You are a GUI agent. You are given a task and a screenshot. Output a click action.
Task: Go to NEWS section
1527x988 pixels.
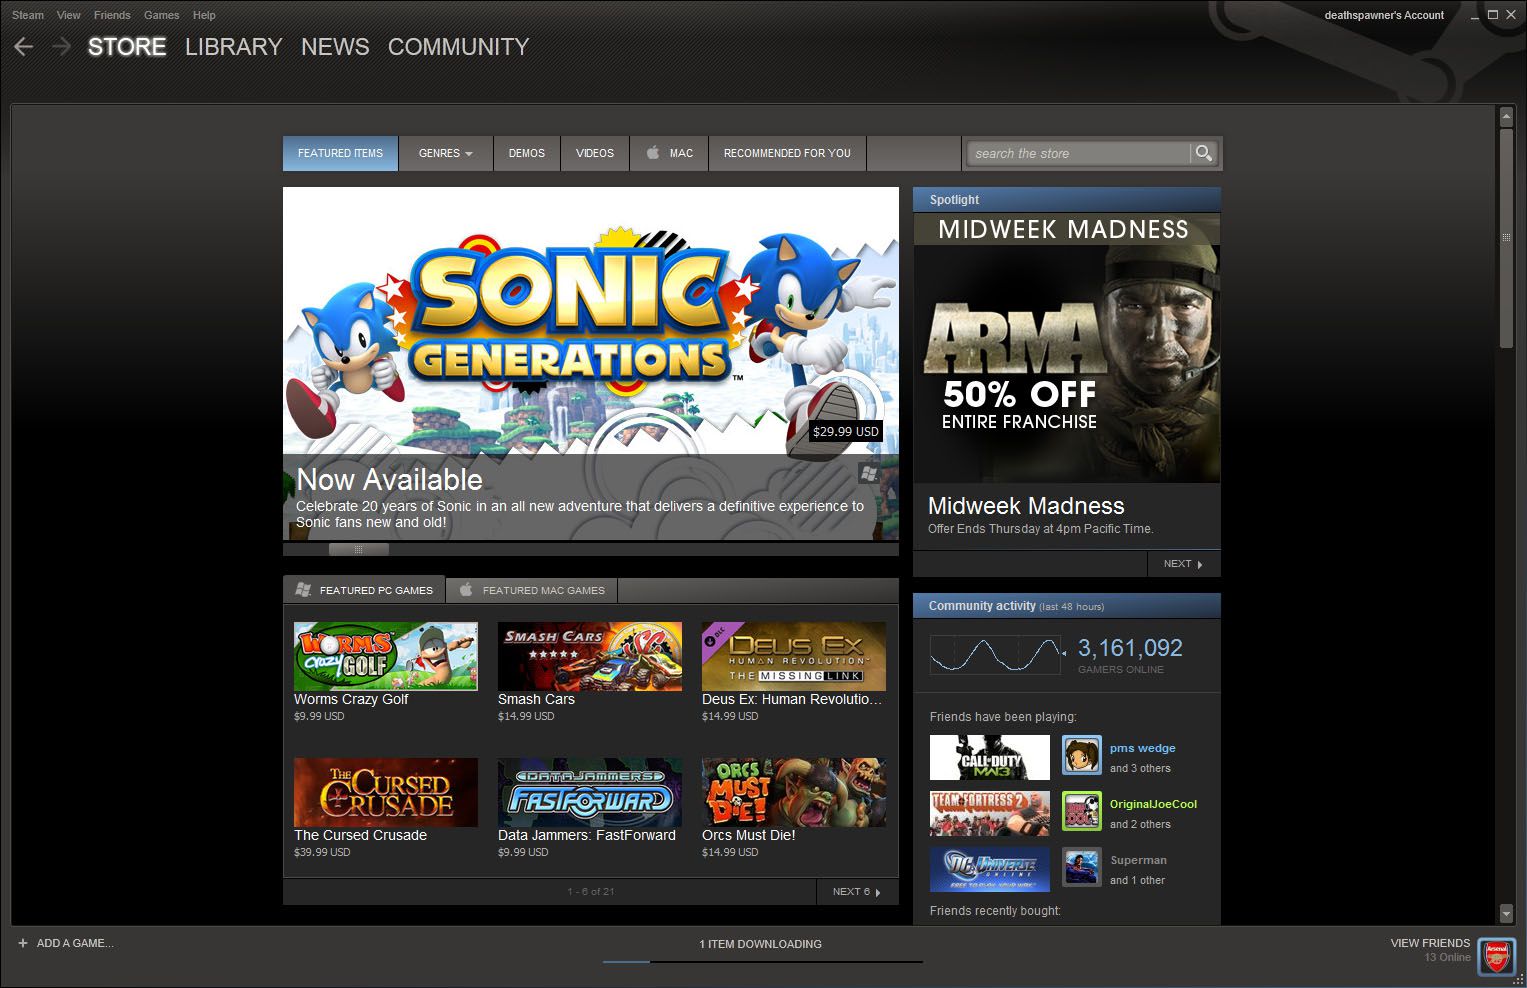[x=335, y=47]
